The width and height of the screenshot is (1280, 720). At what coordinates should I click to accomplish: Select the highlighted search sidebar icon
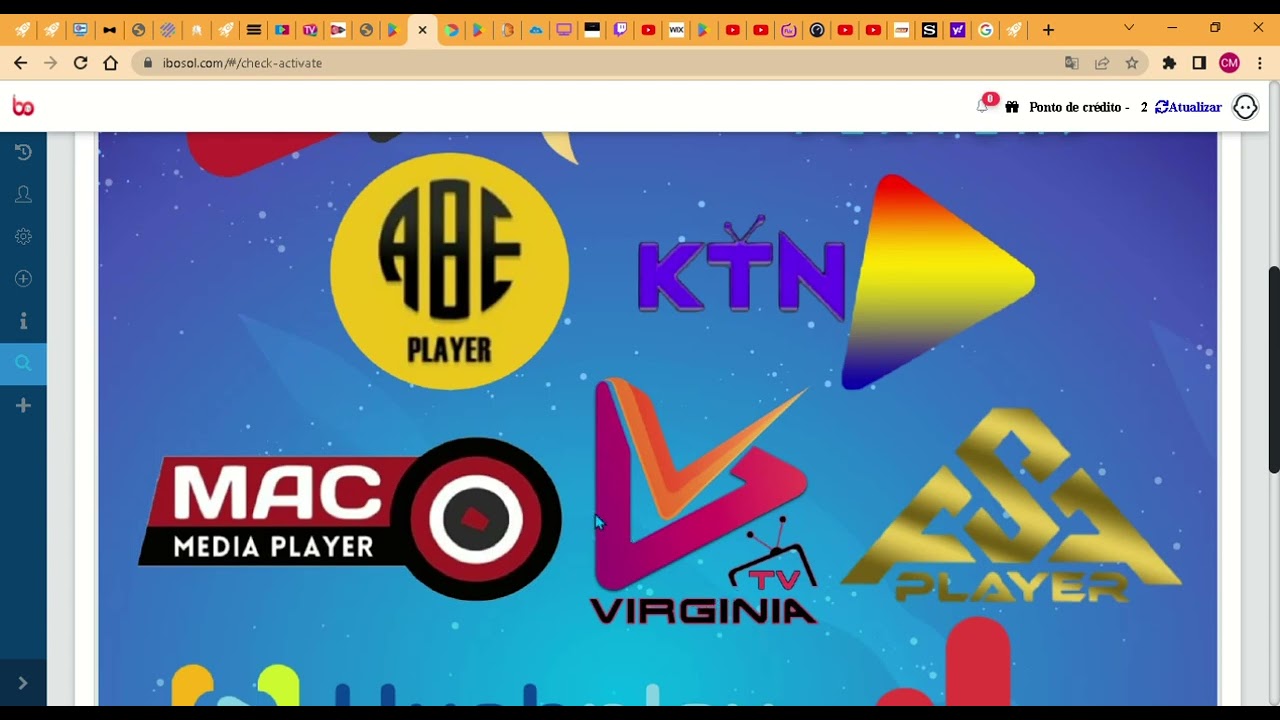(23, 364)
